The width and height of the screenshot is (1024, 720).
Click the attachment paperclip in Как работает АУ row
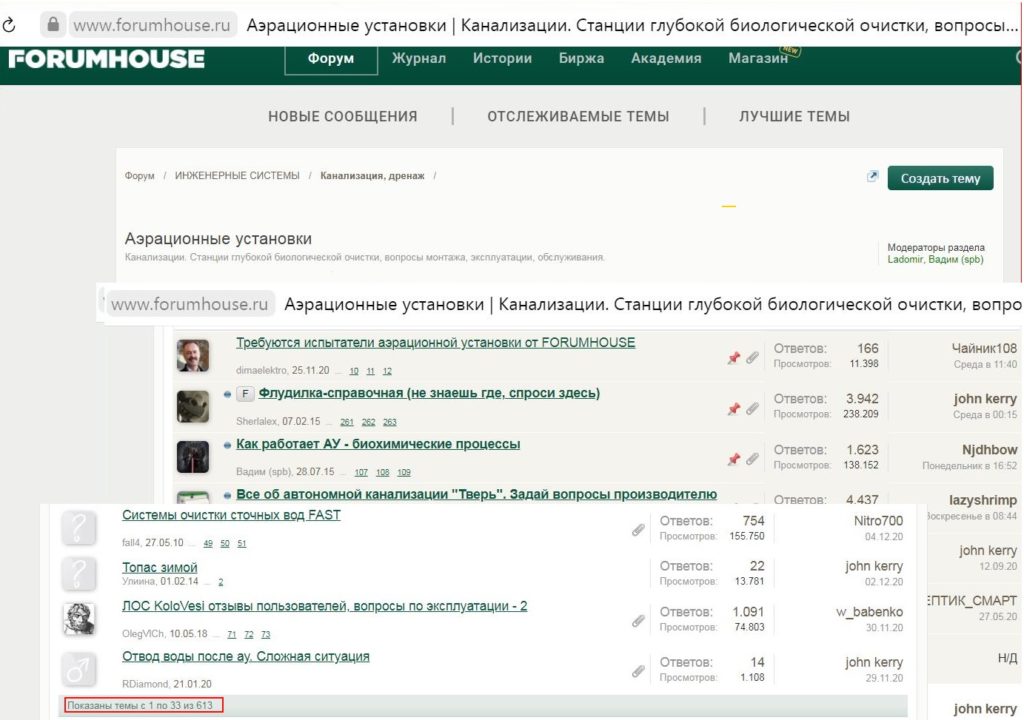752,459
